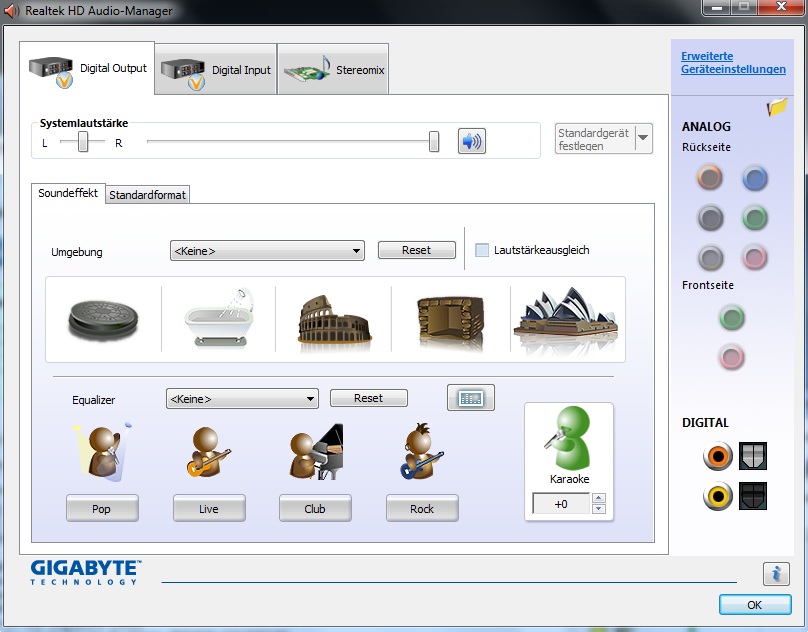
Task: Apply the Pop equalizer preset
Action: click(x=102, y=509)
